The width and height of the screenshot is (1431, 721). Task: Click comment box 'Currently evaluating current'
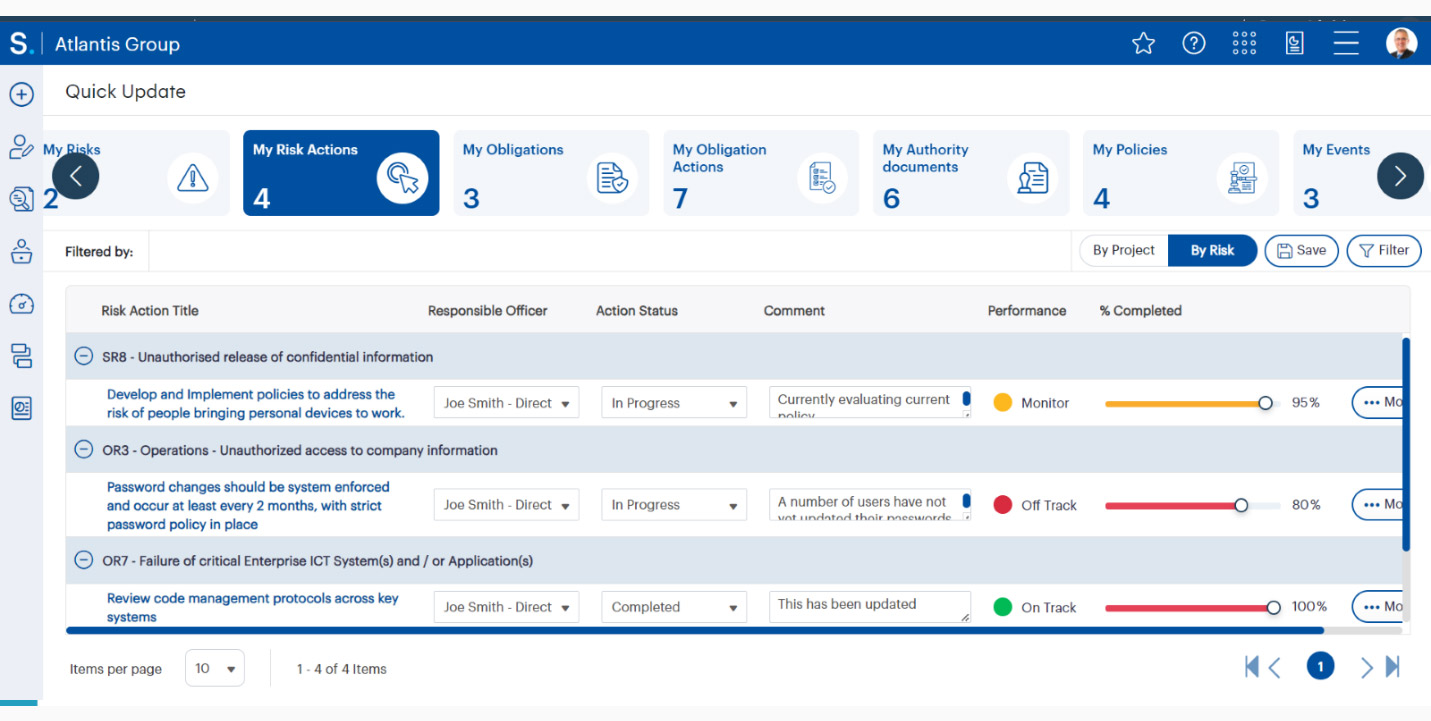tap(869, 403)
